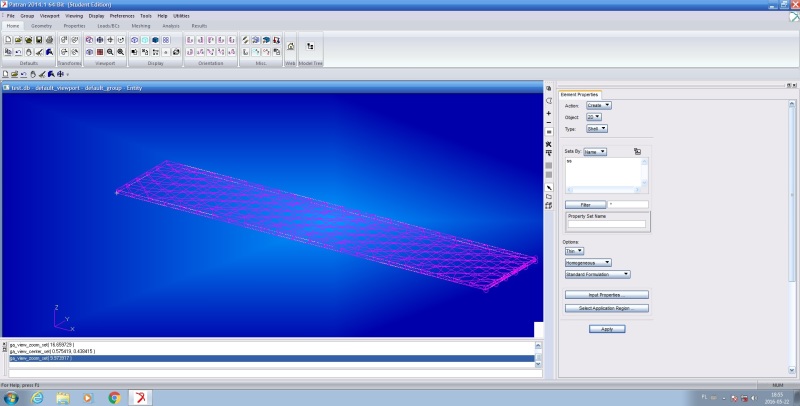Select the Hidden Line cyan cube icon

pyautogui.click(x=145, y=40)
